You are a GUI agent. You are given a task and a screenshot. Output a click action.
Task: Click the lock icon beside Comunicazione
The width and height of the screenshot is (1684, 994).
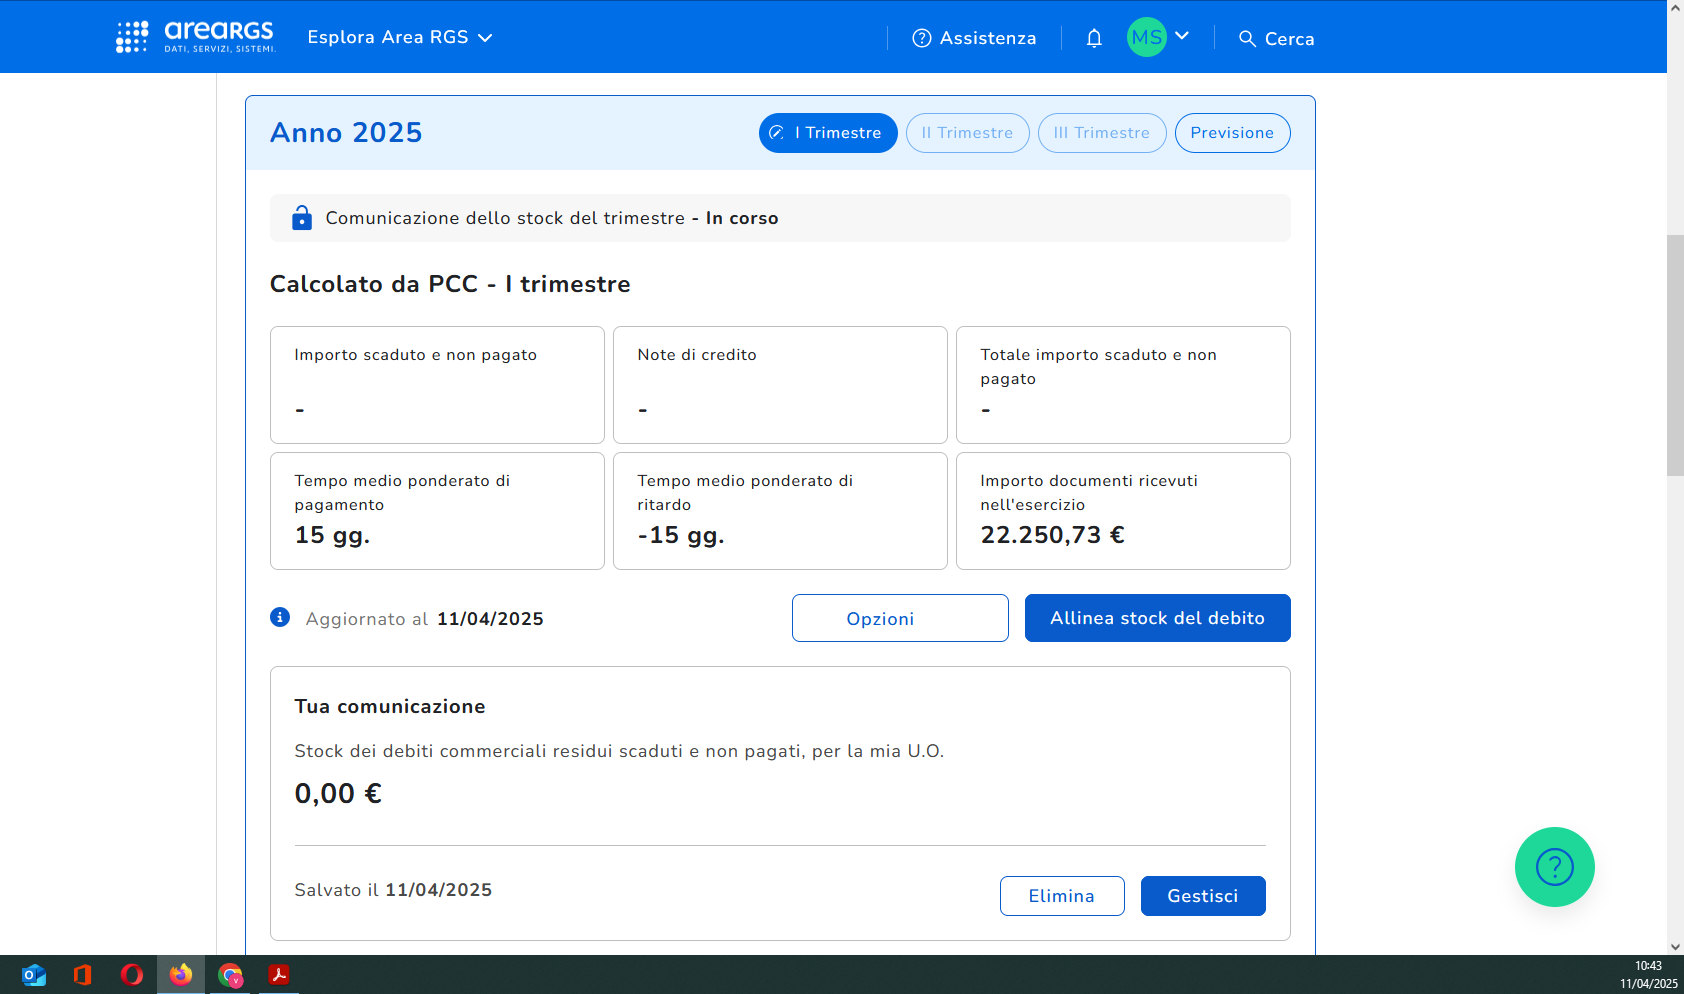[301, 218]
